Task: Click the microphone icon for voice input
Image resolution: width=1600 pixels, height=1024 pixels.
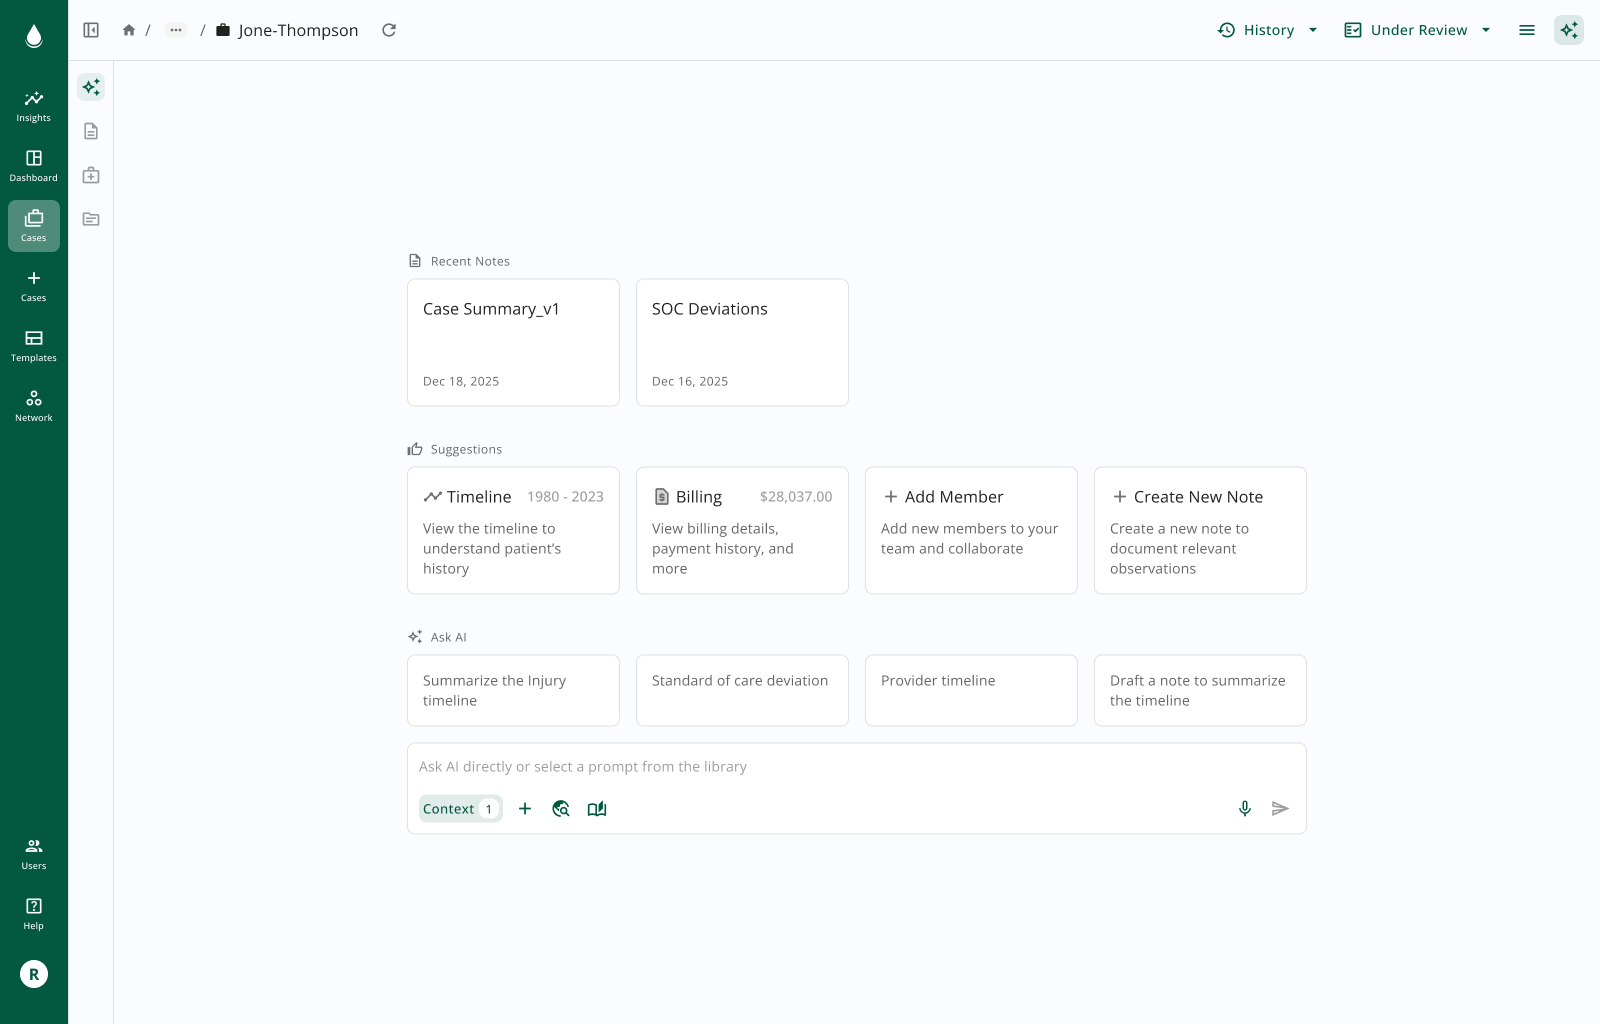Action: pyautogui.click(x=1245, y=808)
